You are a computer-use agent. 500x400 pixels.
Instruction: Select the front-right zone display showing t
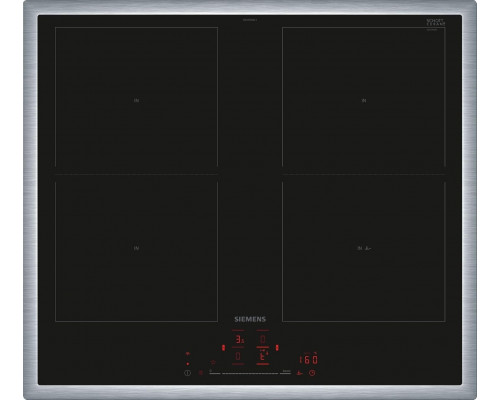point(263,356)
